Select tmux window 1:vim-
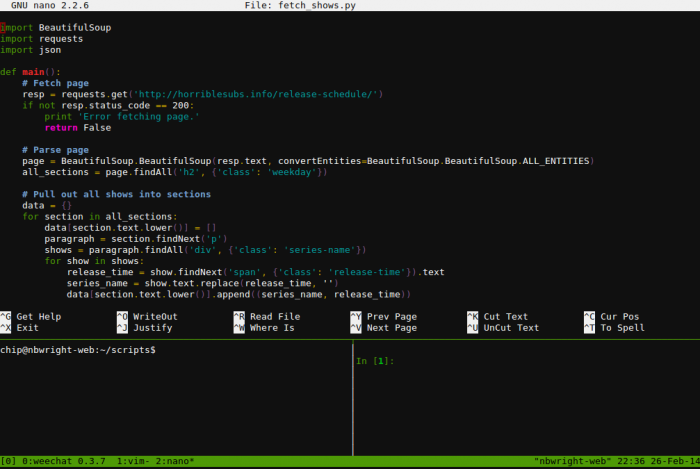Image resolution: width=700 pixels, height=469 pixels. pos(131,461)
